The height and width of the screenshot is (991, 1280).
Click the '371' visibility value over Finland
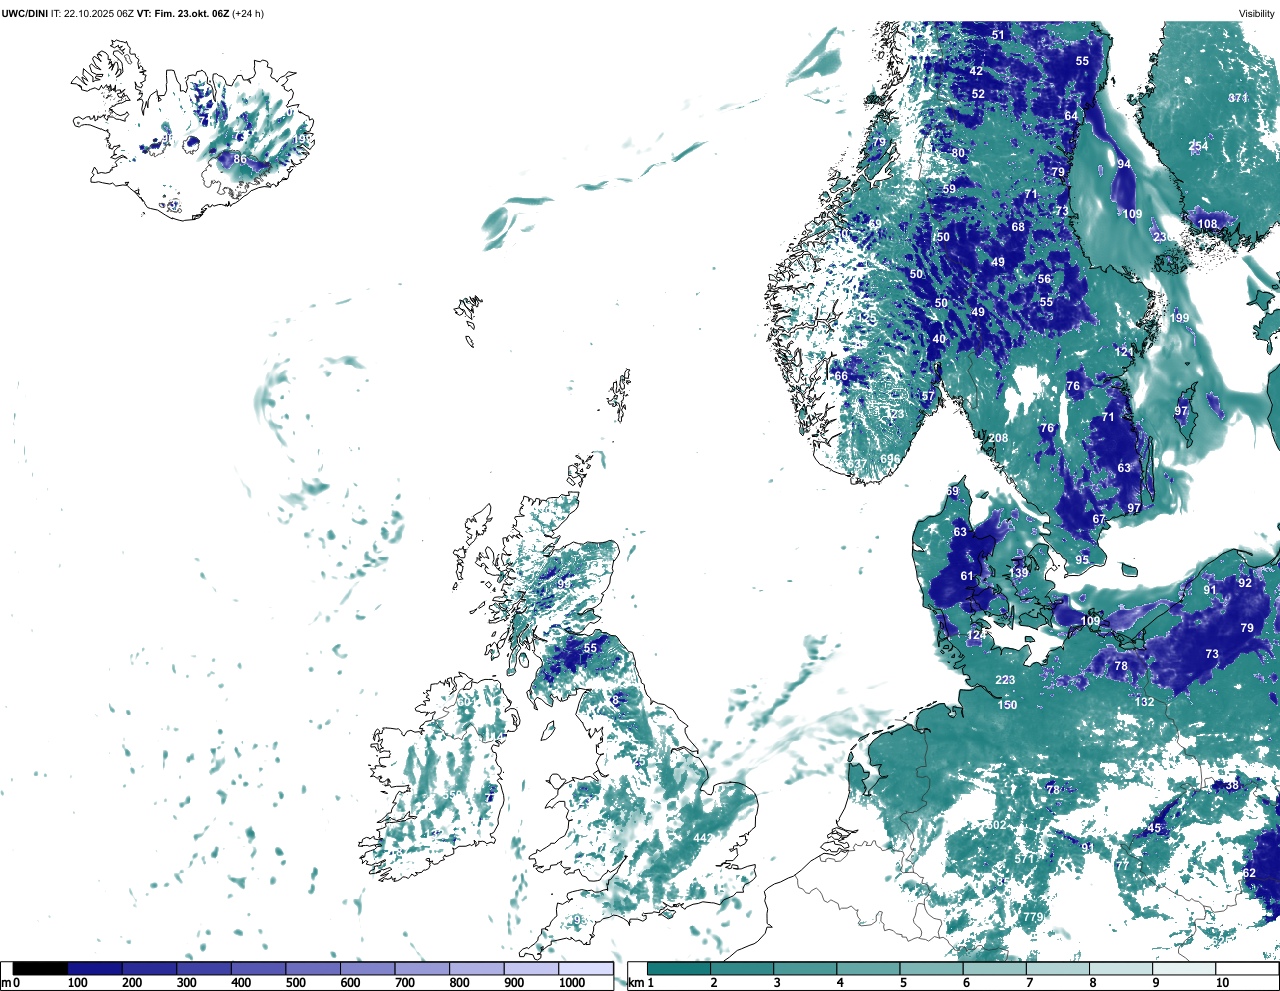click(1238, 98)
